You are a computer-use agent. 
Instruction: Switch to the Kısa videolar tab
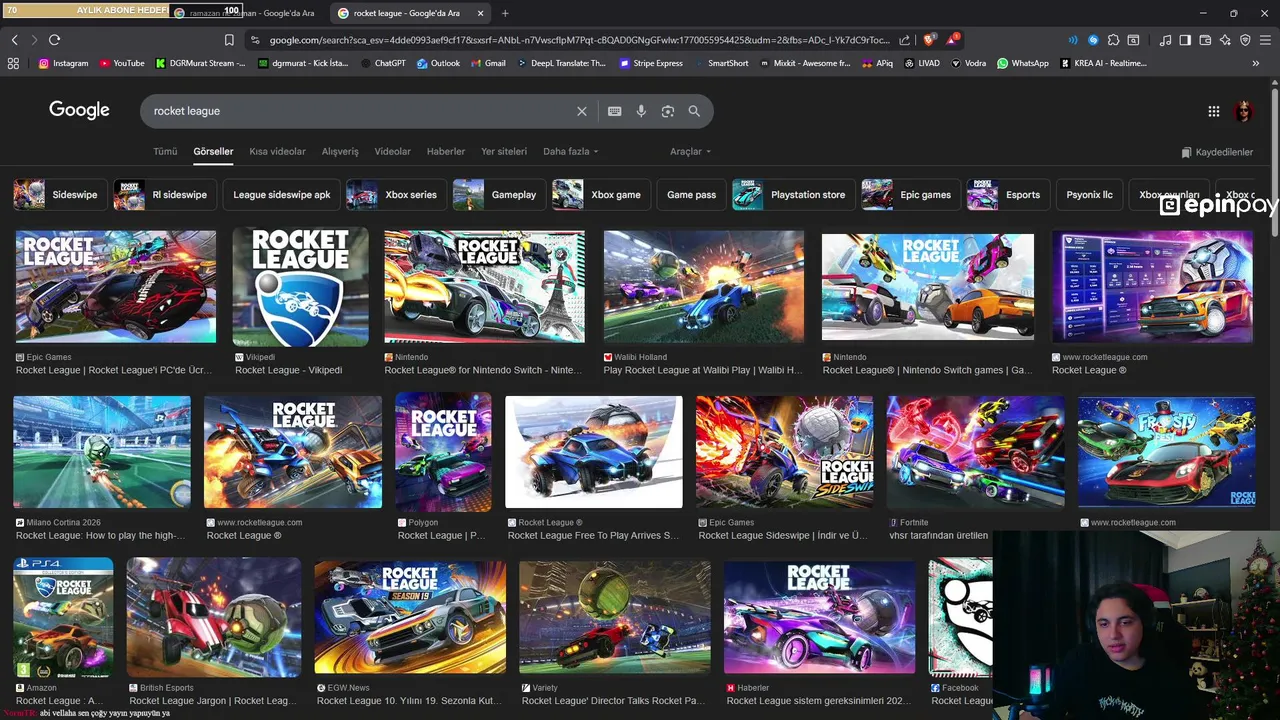click(277, 151)
